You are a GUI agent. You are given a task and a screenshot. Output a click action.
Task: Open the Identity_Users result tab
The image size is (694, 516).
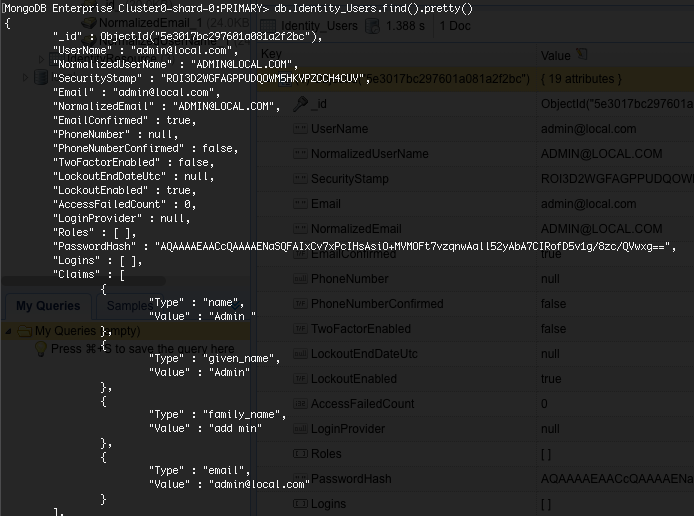(319, 26)
